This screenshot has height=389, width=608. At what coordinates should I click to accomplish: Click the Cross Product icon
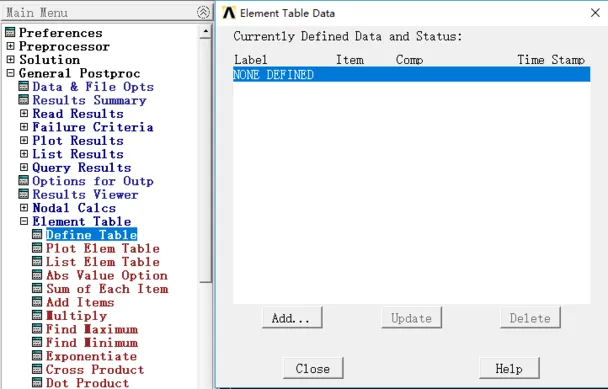[37, 369]
